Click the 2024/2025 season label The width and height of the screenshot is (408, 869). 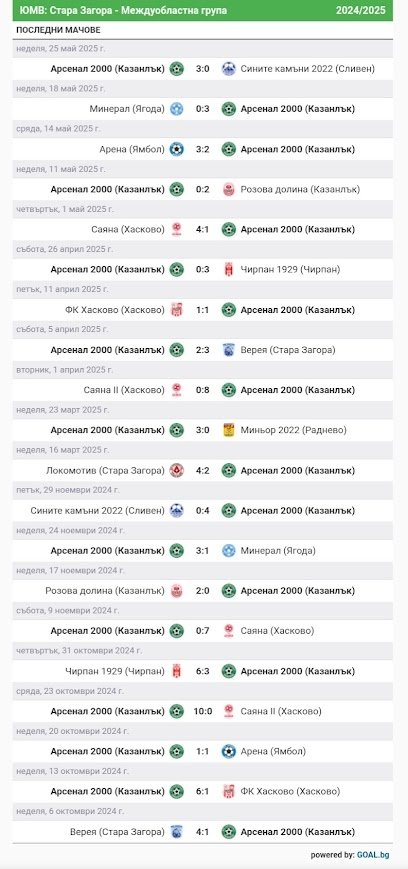tap(361, 11)
